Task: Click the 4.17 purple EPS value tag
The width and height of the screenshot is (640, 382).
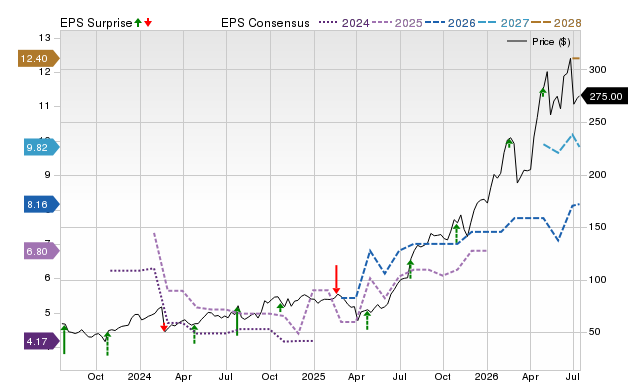Action: click(x=42, y=341)
